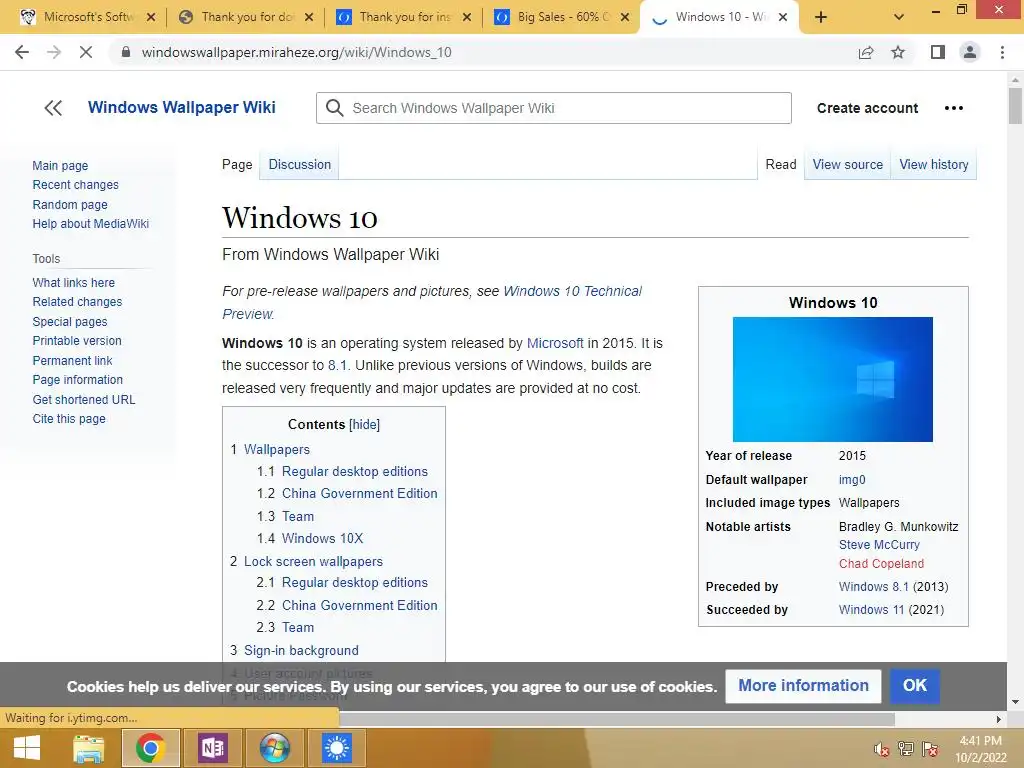Open the View history tab
This screenshot has height=768, width=1024.
click(934, 165)
